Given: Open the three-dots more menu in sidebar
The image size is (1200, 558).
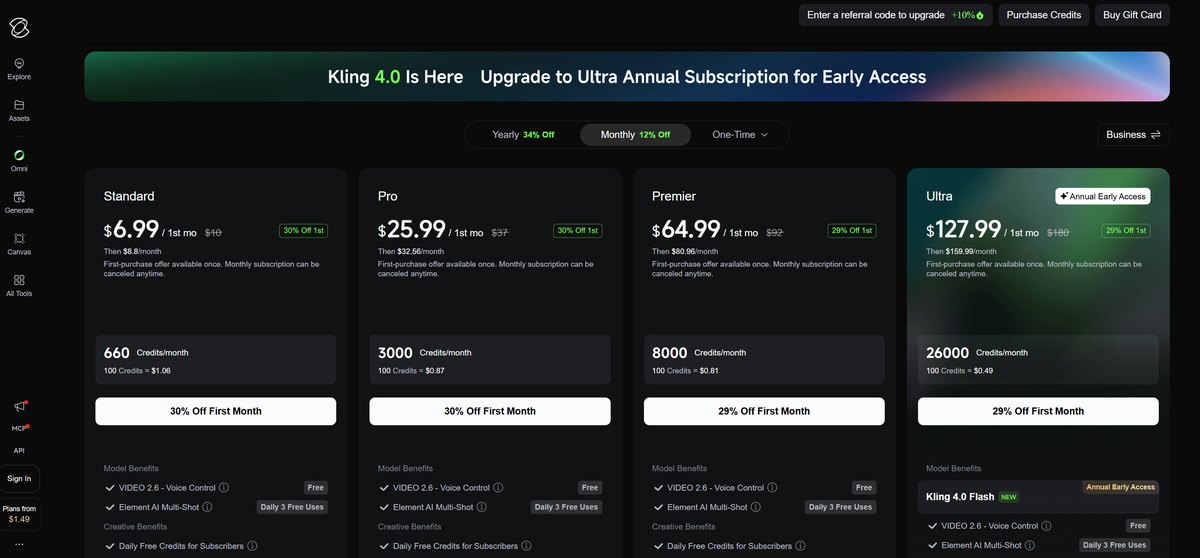Looking at the screenshot, I should [x=19, y=545].
